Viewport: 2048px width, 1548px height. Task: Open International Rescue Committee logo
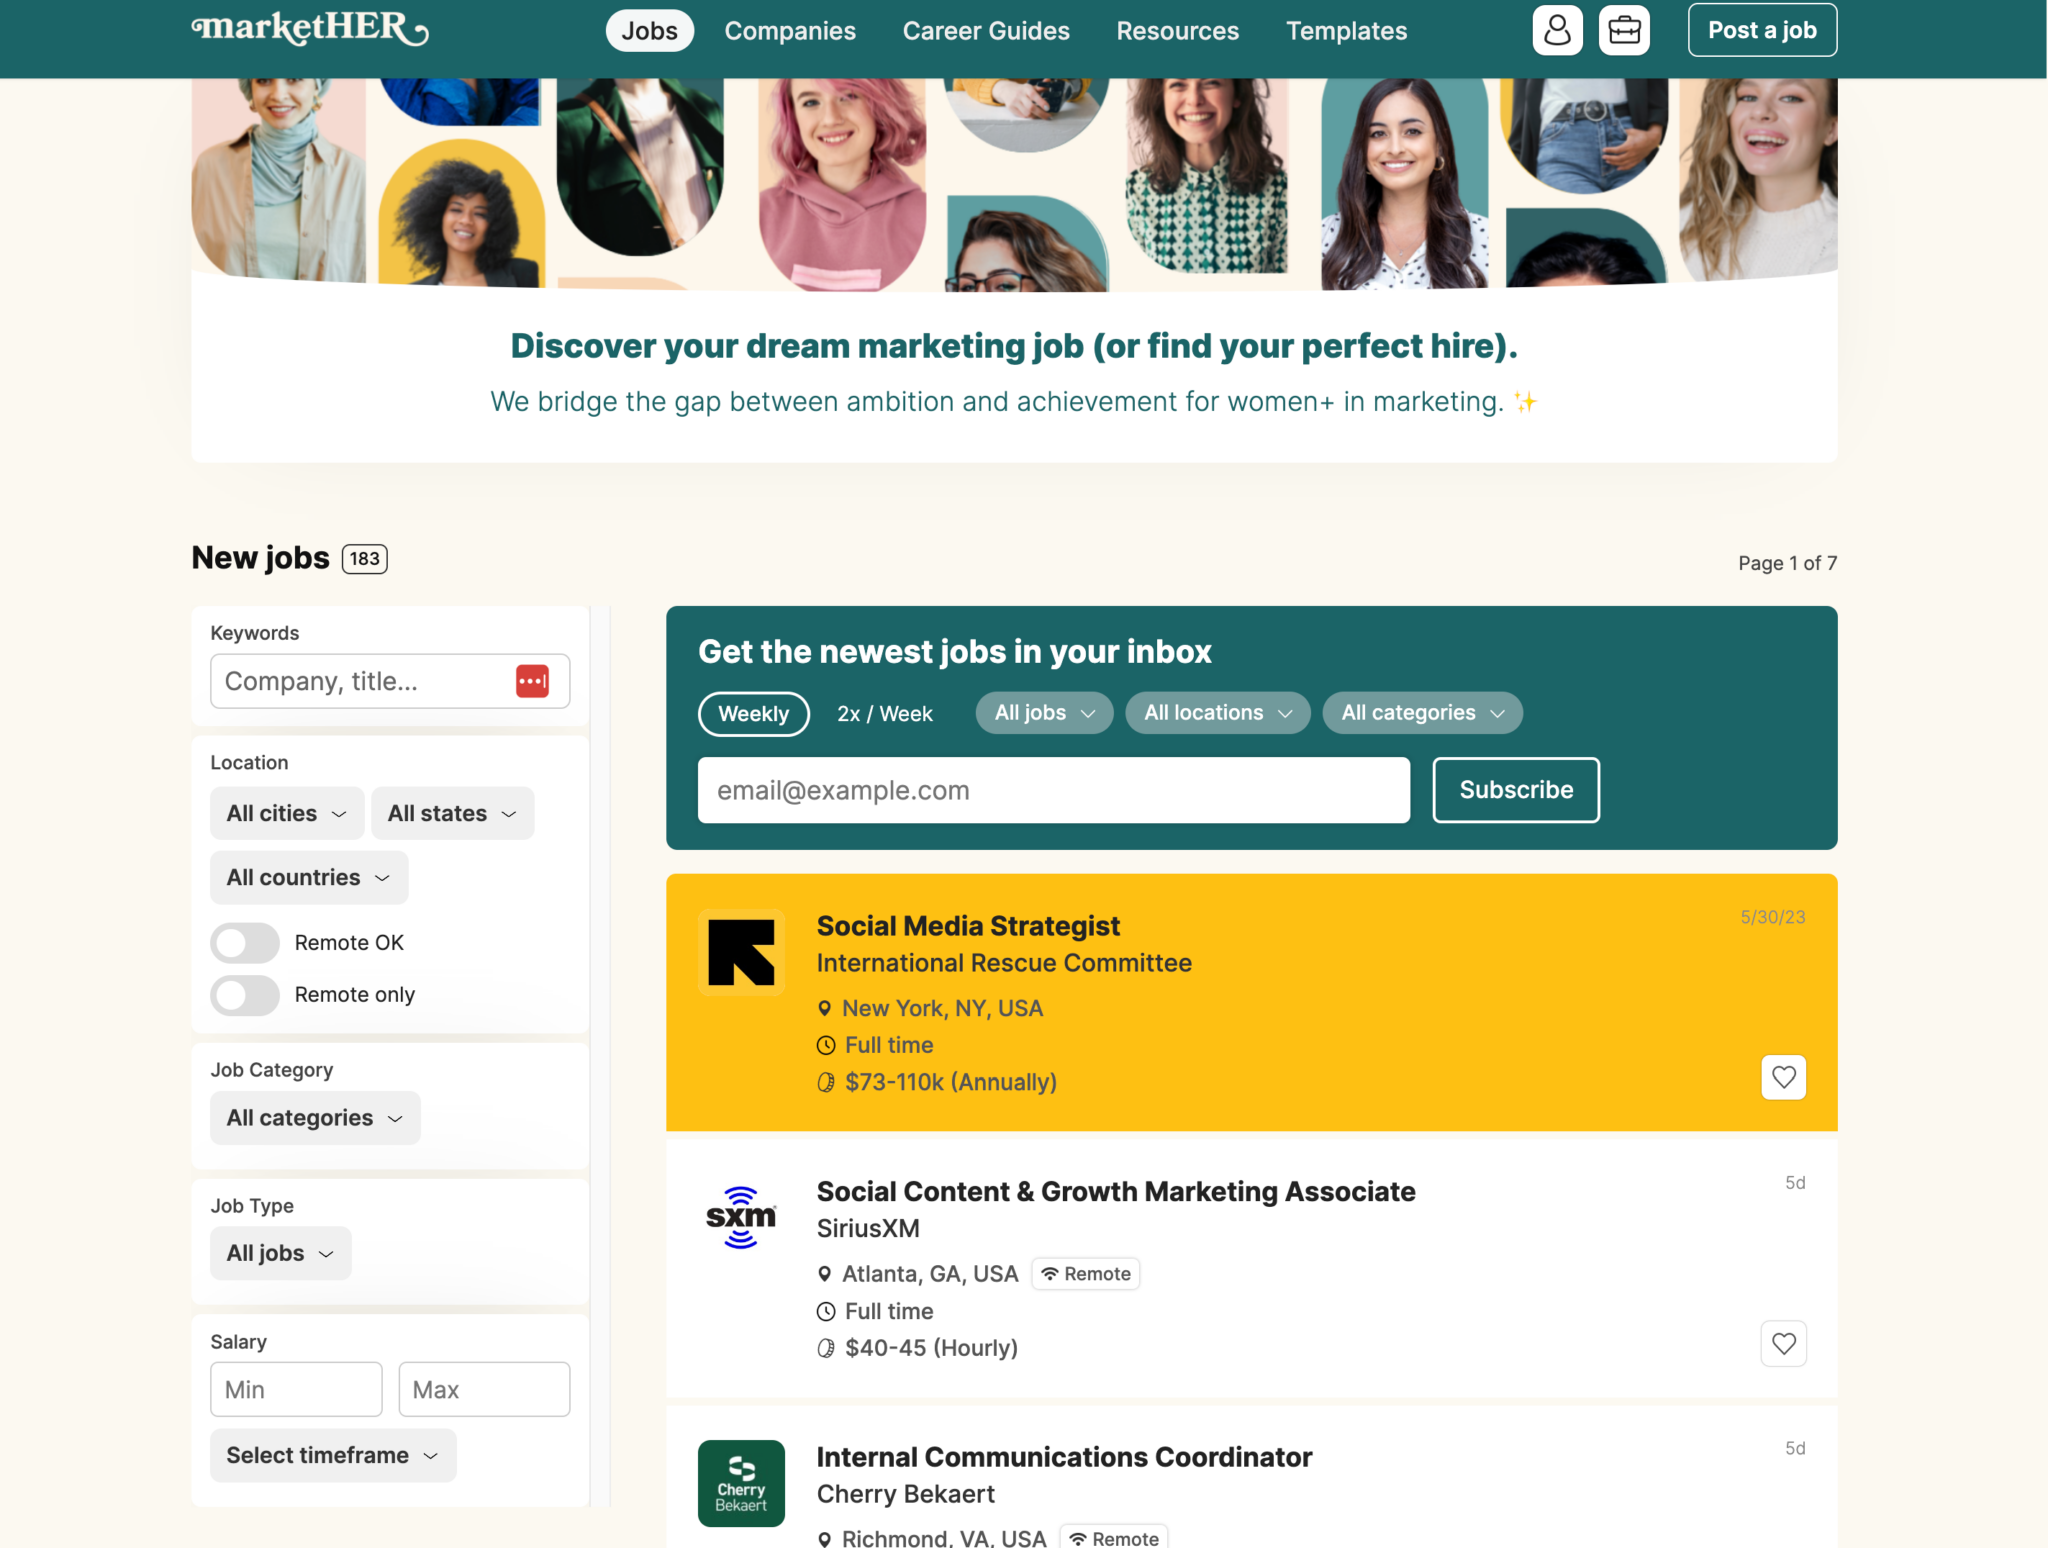[x=741, y=952]
